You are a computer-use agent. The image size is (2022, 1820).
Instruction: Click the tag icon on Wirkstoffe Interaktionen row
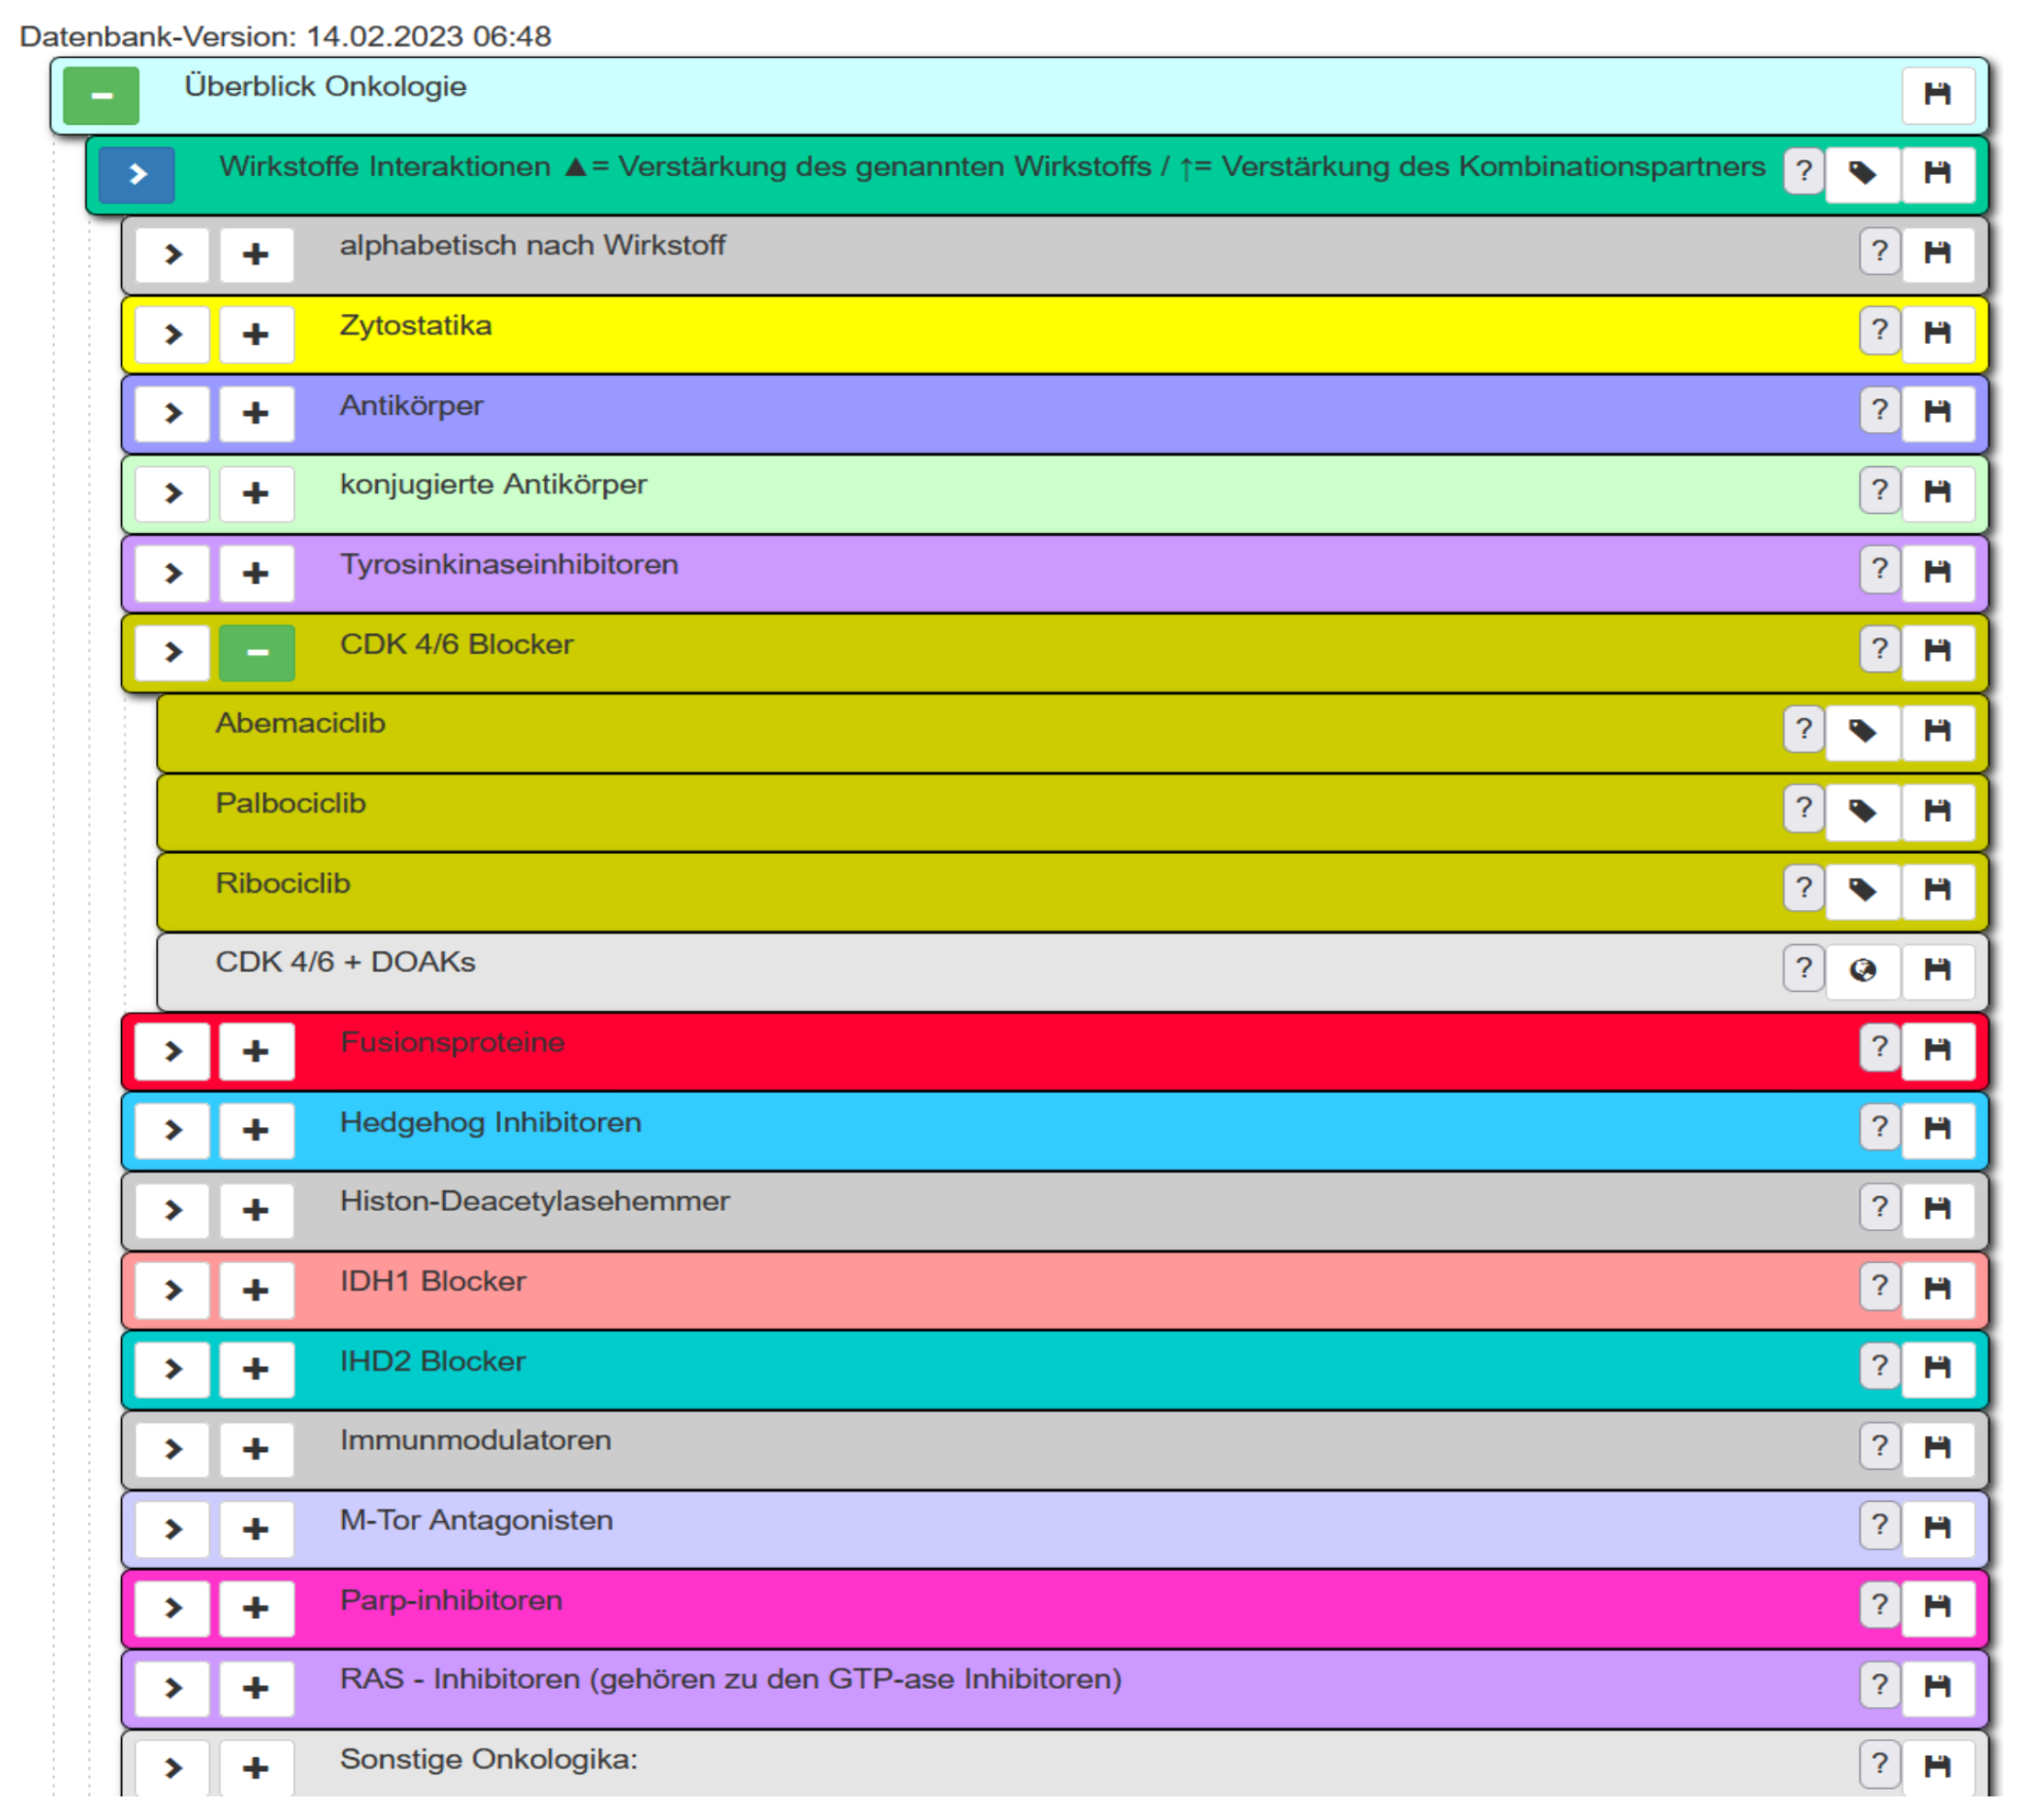[x=1861, y=173]
